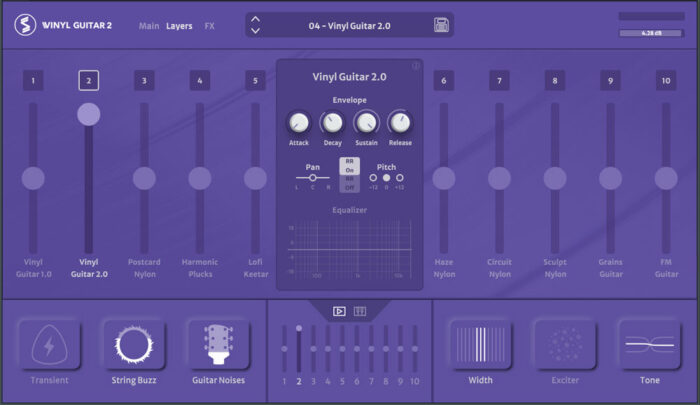Click mini fader 5 in the bottom mixer
Screen dimensions: 700x405
(342, 349)
